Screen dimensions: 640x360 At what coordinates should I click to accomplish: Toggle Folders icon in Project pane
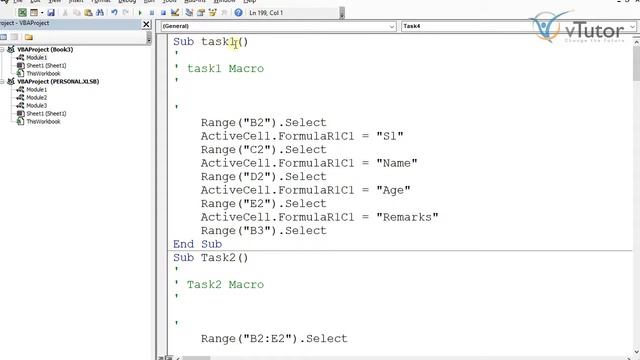(x=29, y=37)
